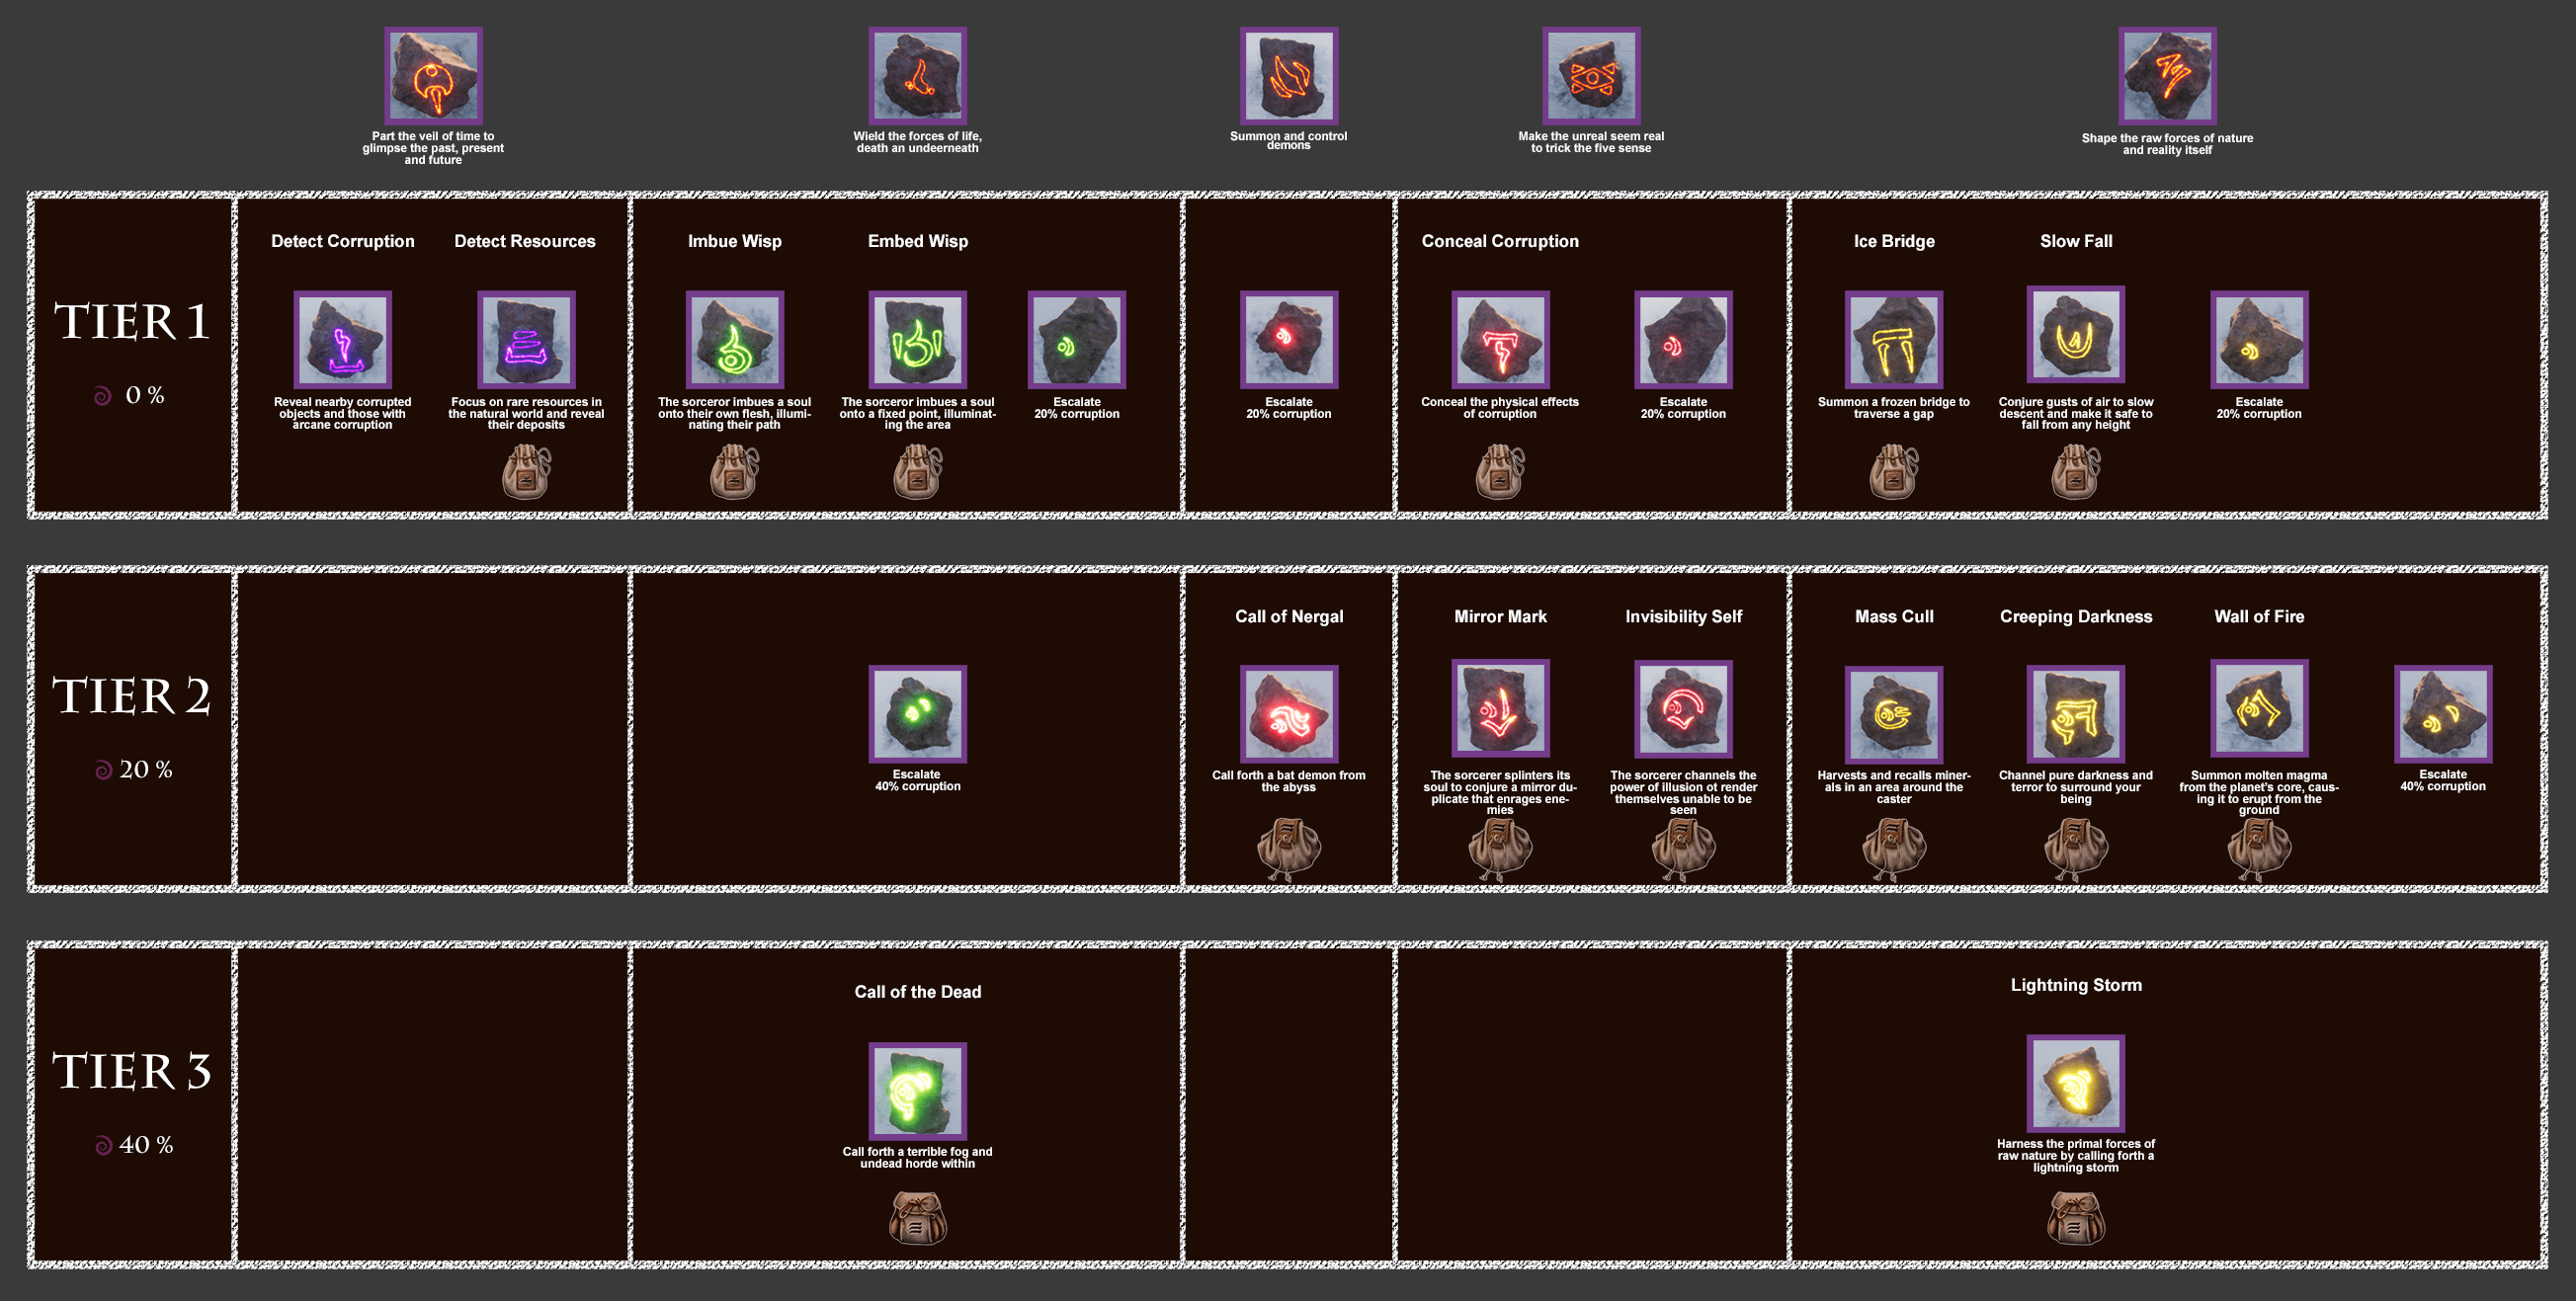Select the Imbue Wisp green rune
The height and width of the screenshot is (1301, 2576).
pyautogui.click(x=734, y=339)
